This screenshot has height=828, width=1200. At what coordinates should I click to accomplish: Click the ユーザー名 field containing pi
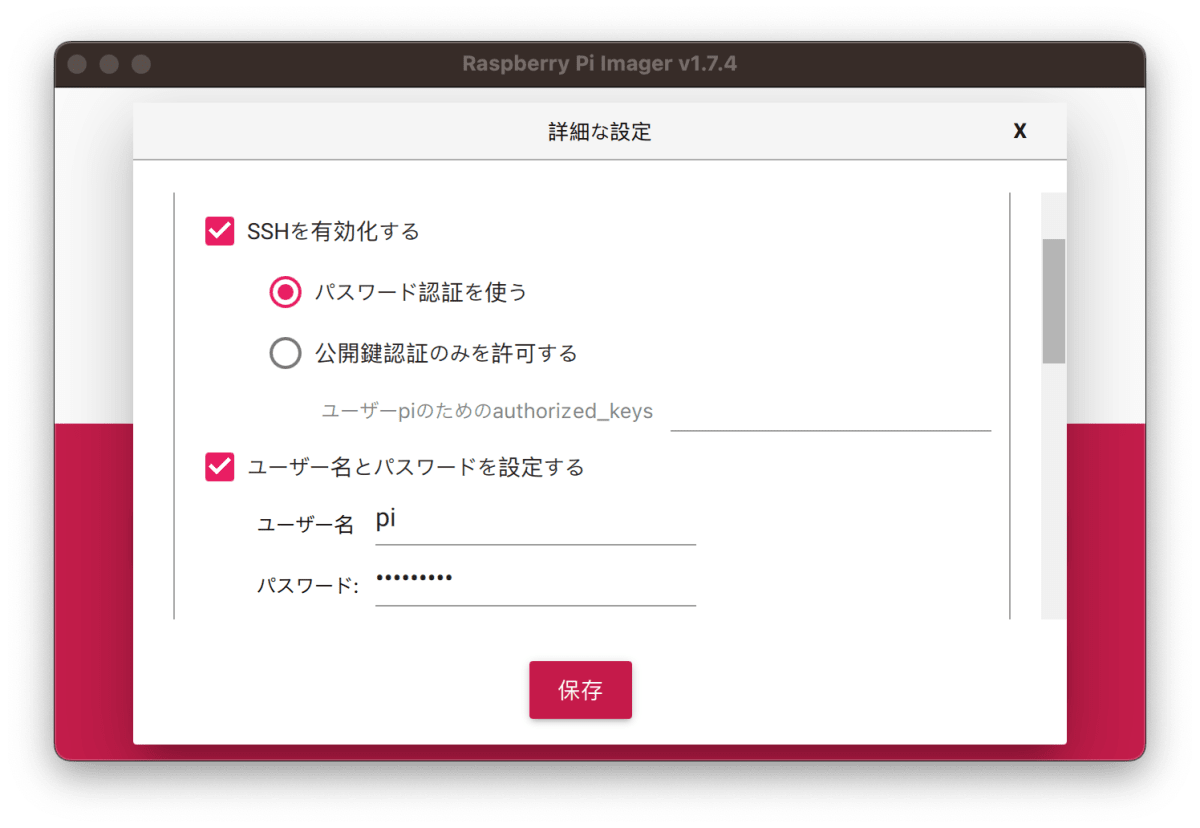click(535, 523)
